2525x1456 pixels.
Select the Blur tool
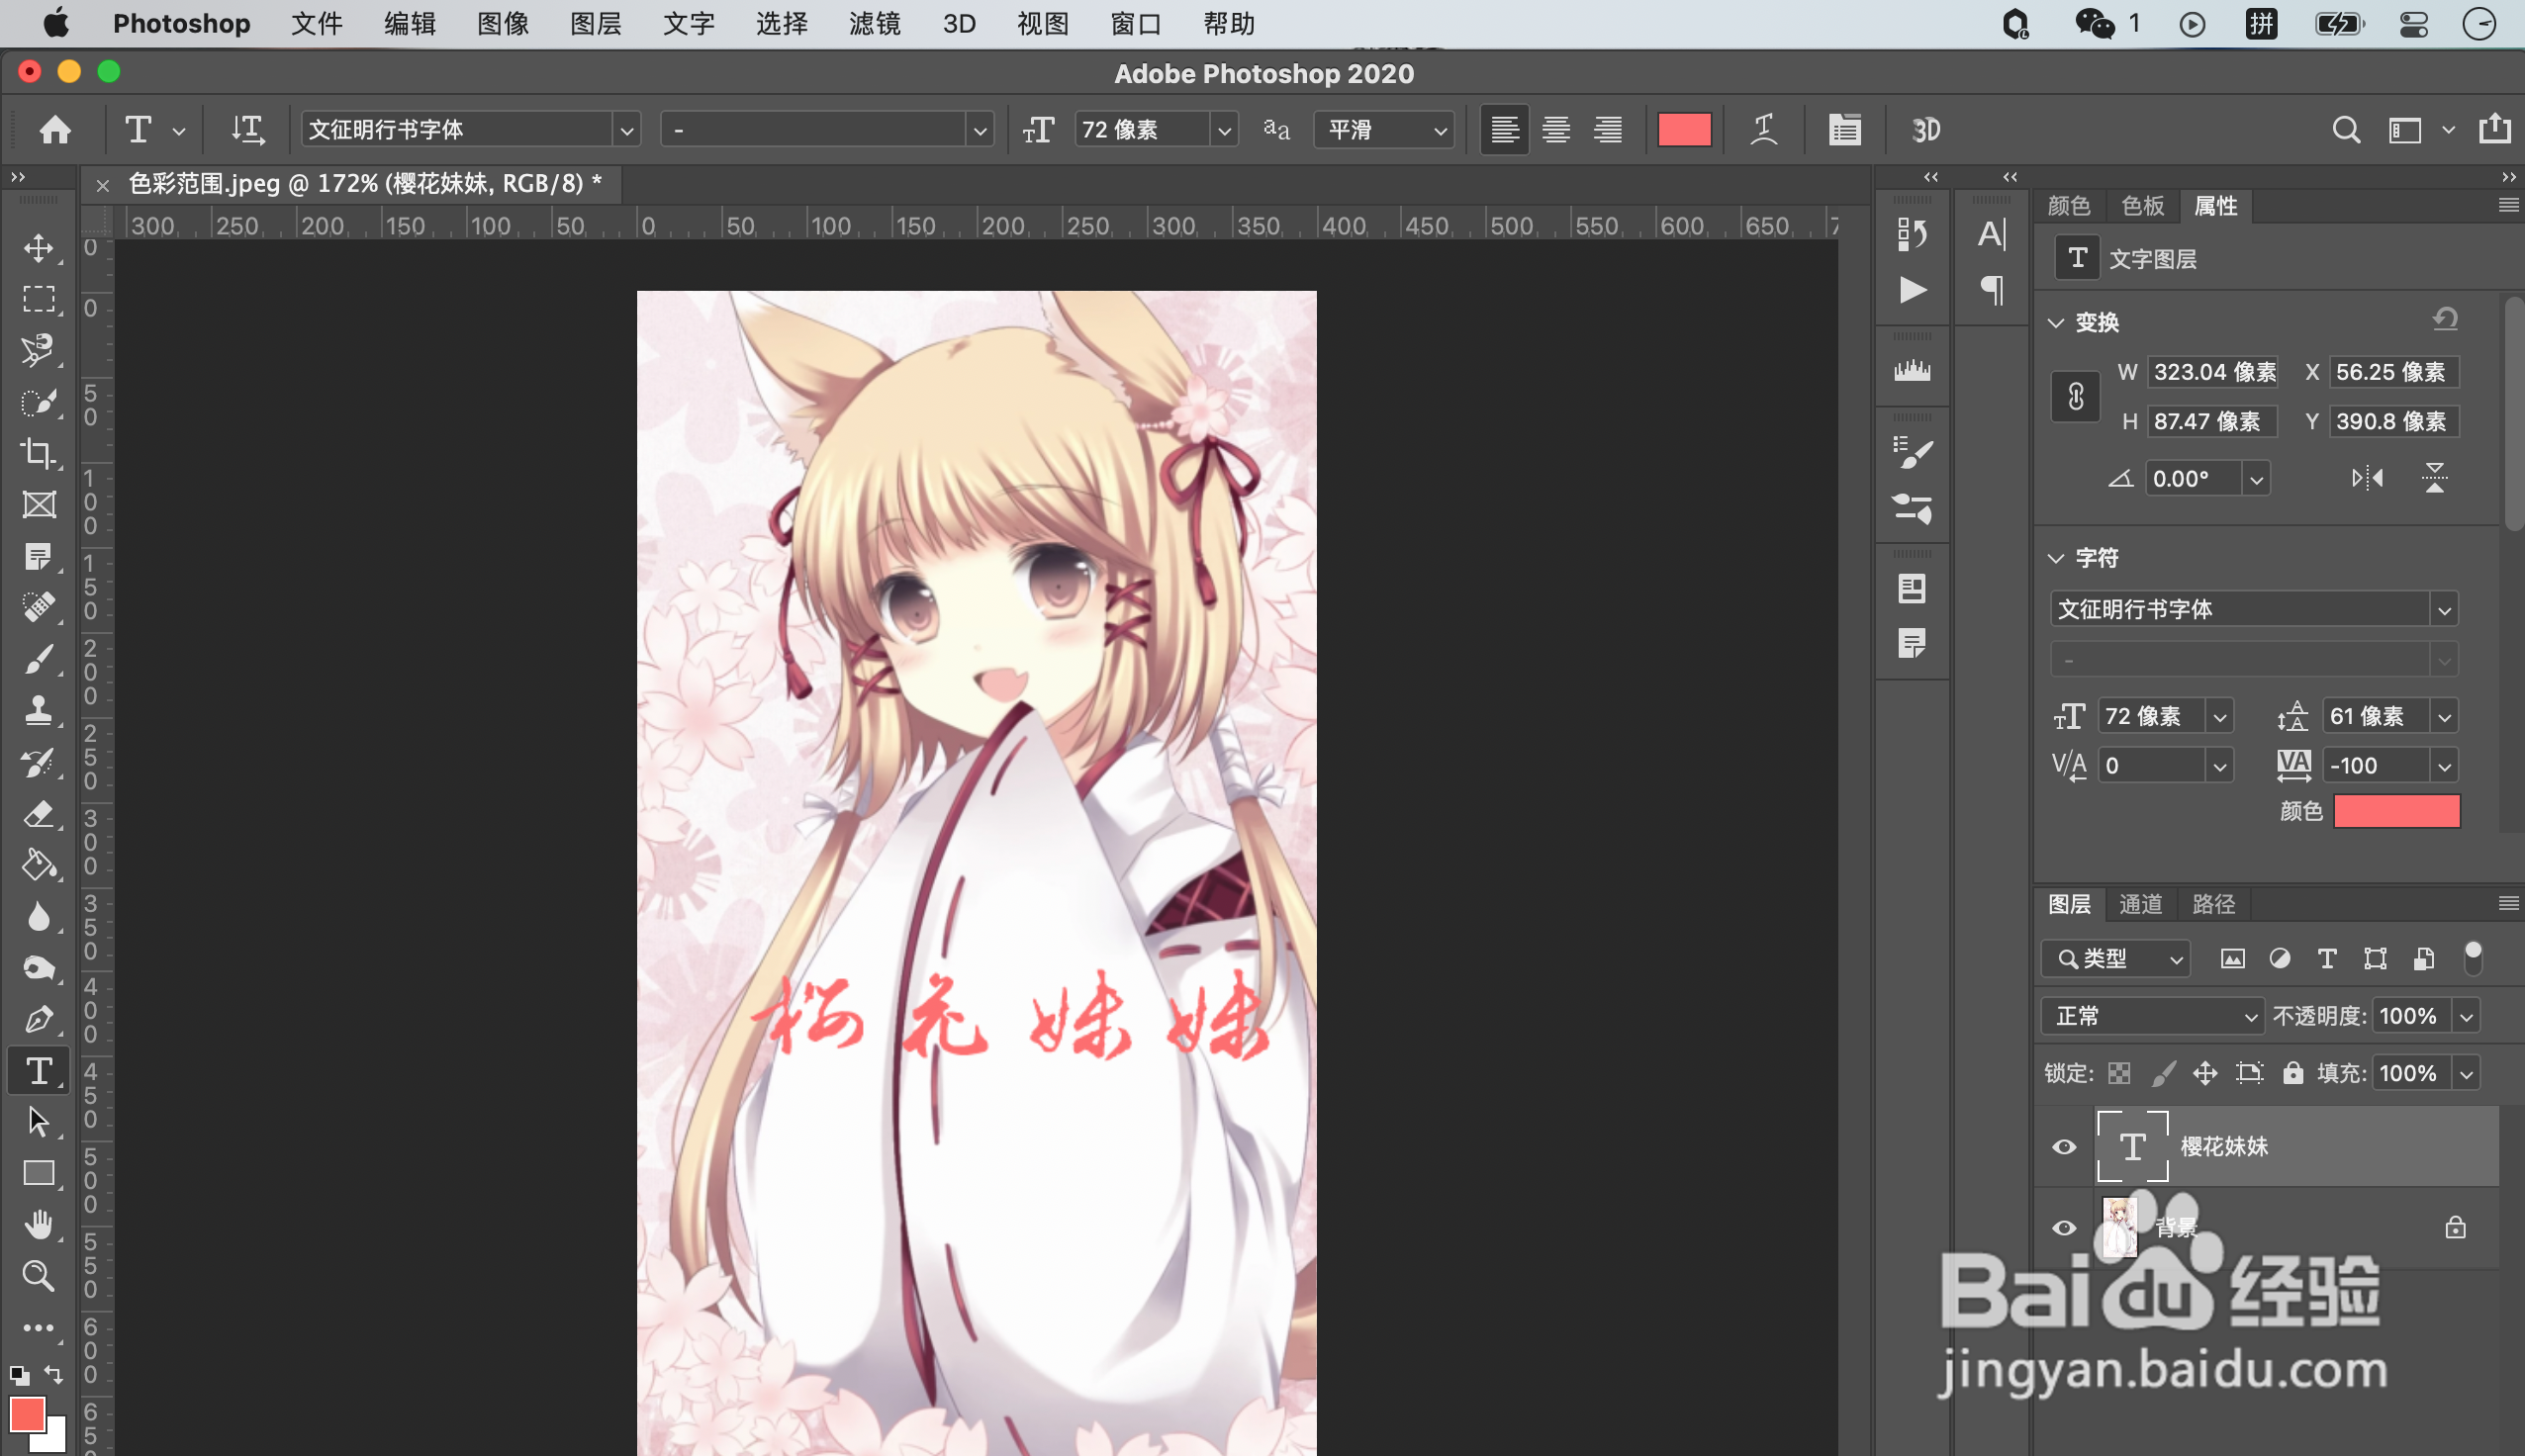[39, 917]
